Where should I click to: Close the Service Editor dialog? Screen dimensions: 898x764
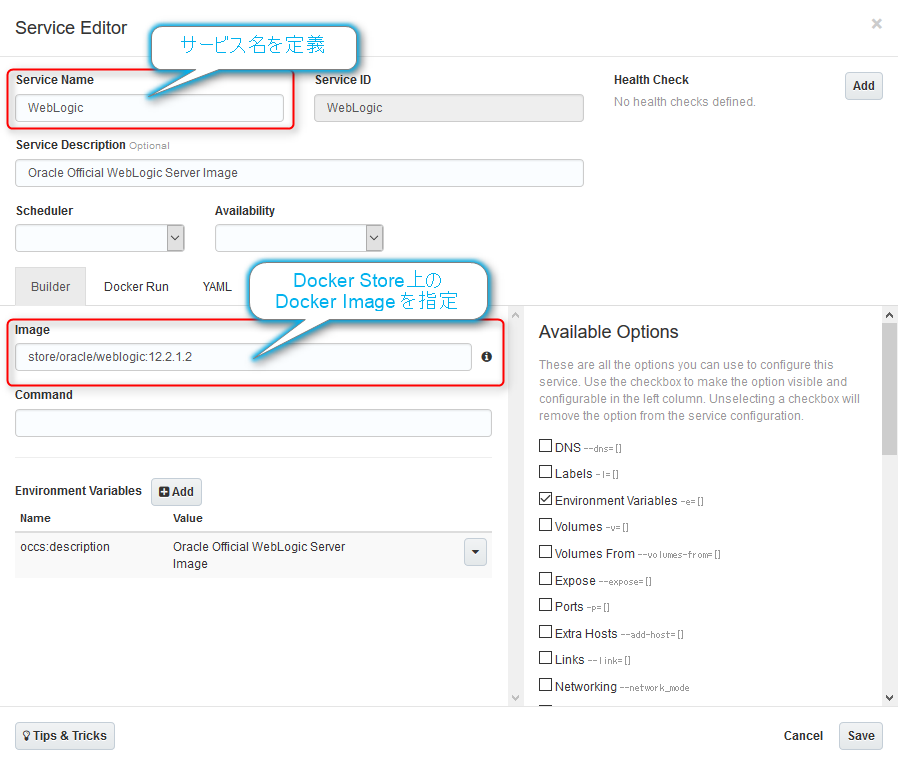[876, 24]
